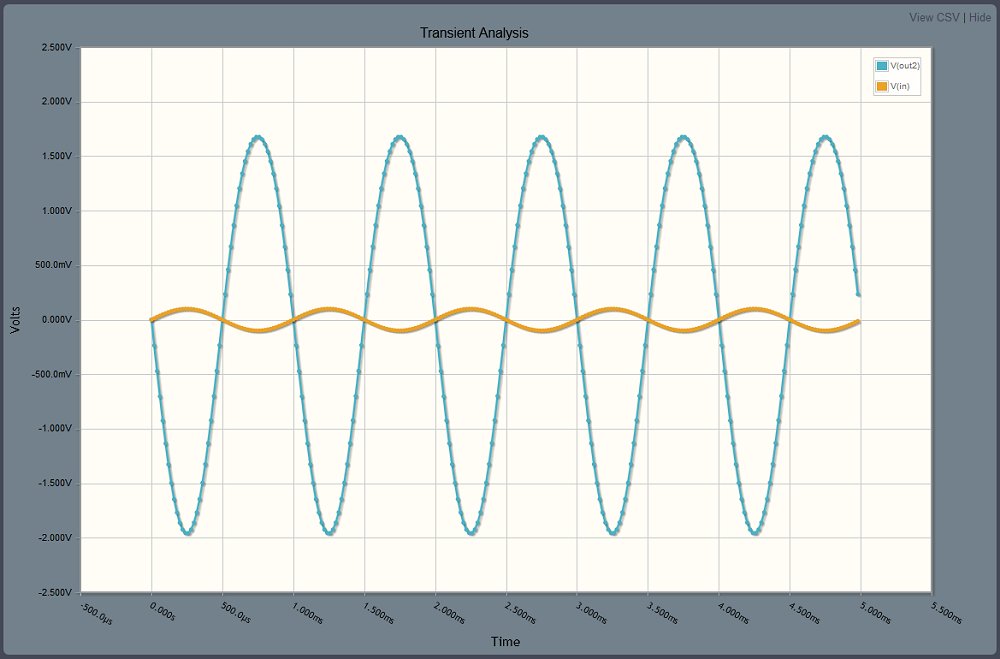Click the Hide link
The height and width of the screenshot is (659, 1000).
point(980,17)
